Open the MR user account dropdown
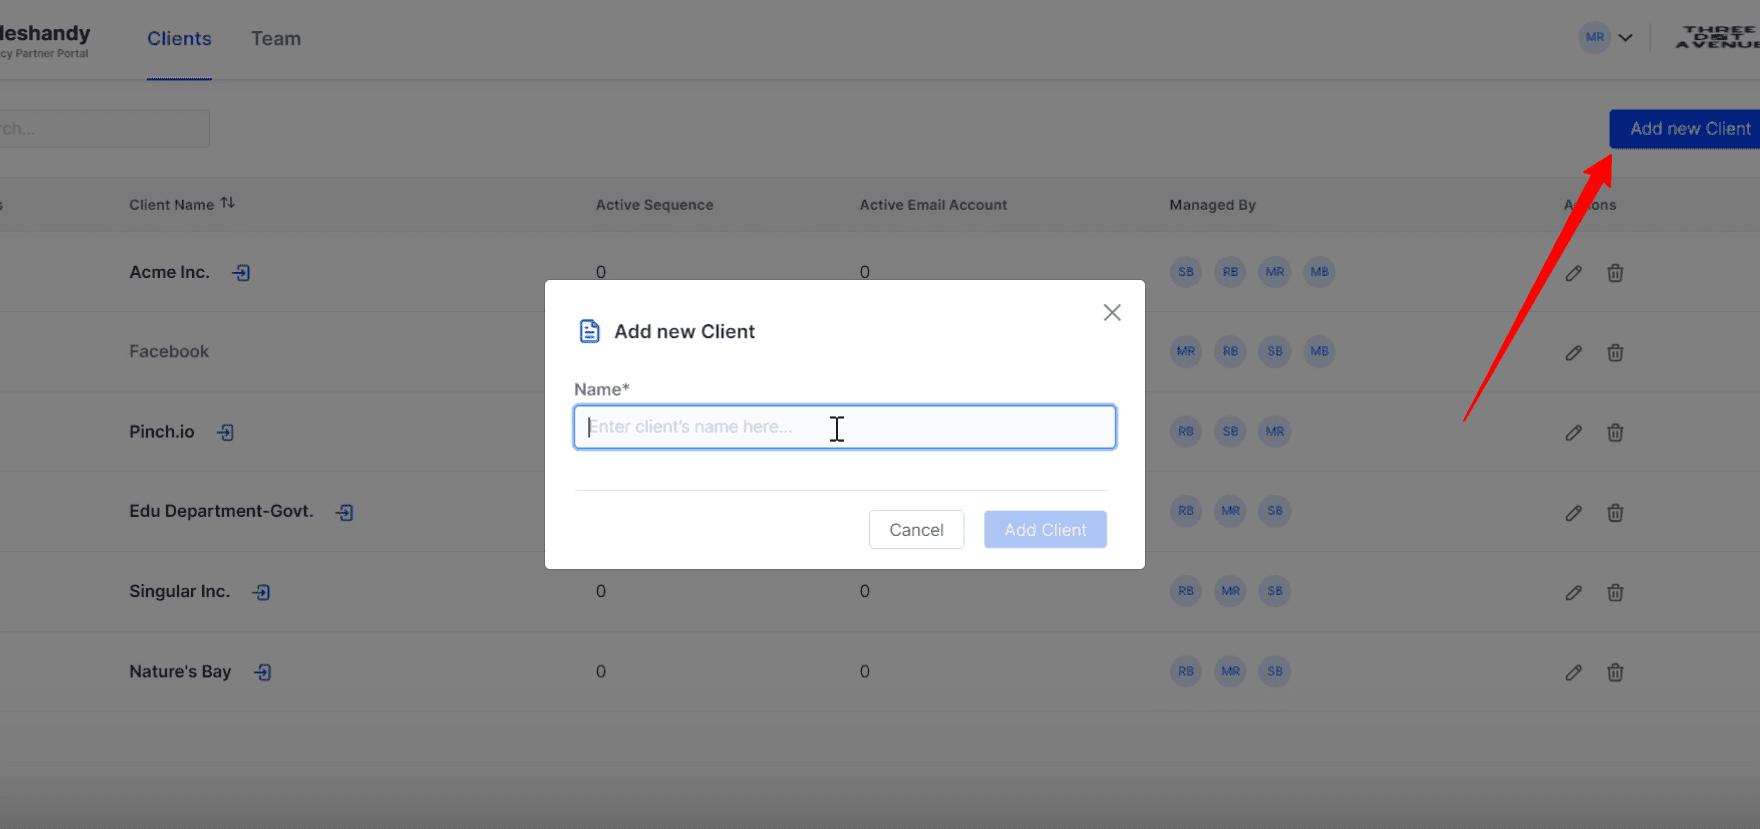1760x829 pixels. pos(1606,38)
